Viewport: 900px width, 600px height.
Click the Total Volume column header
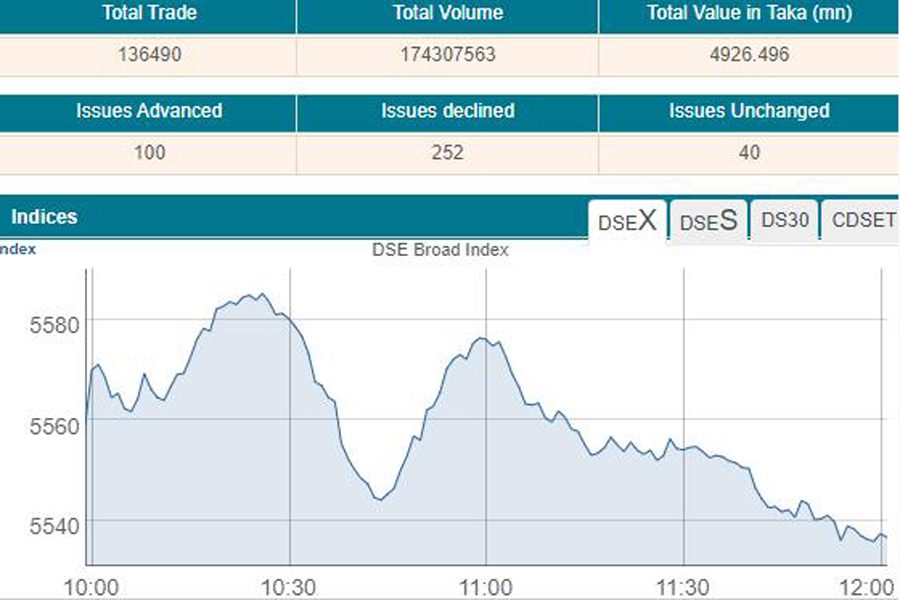click(447, 14)
